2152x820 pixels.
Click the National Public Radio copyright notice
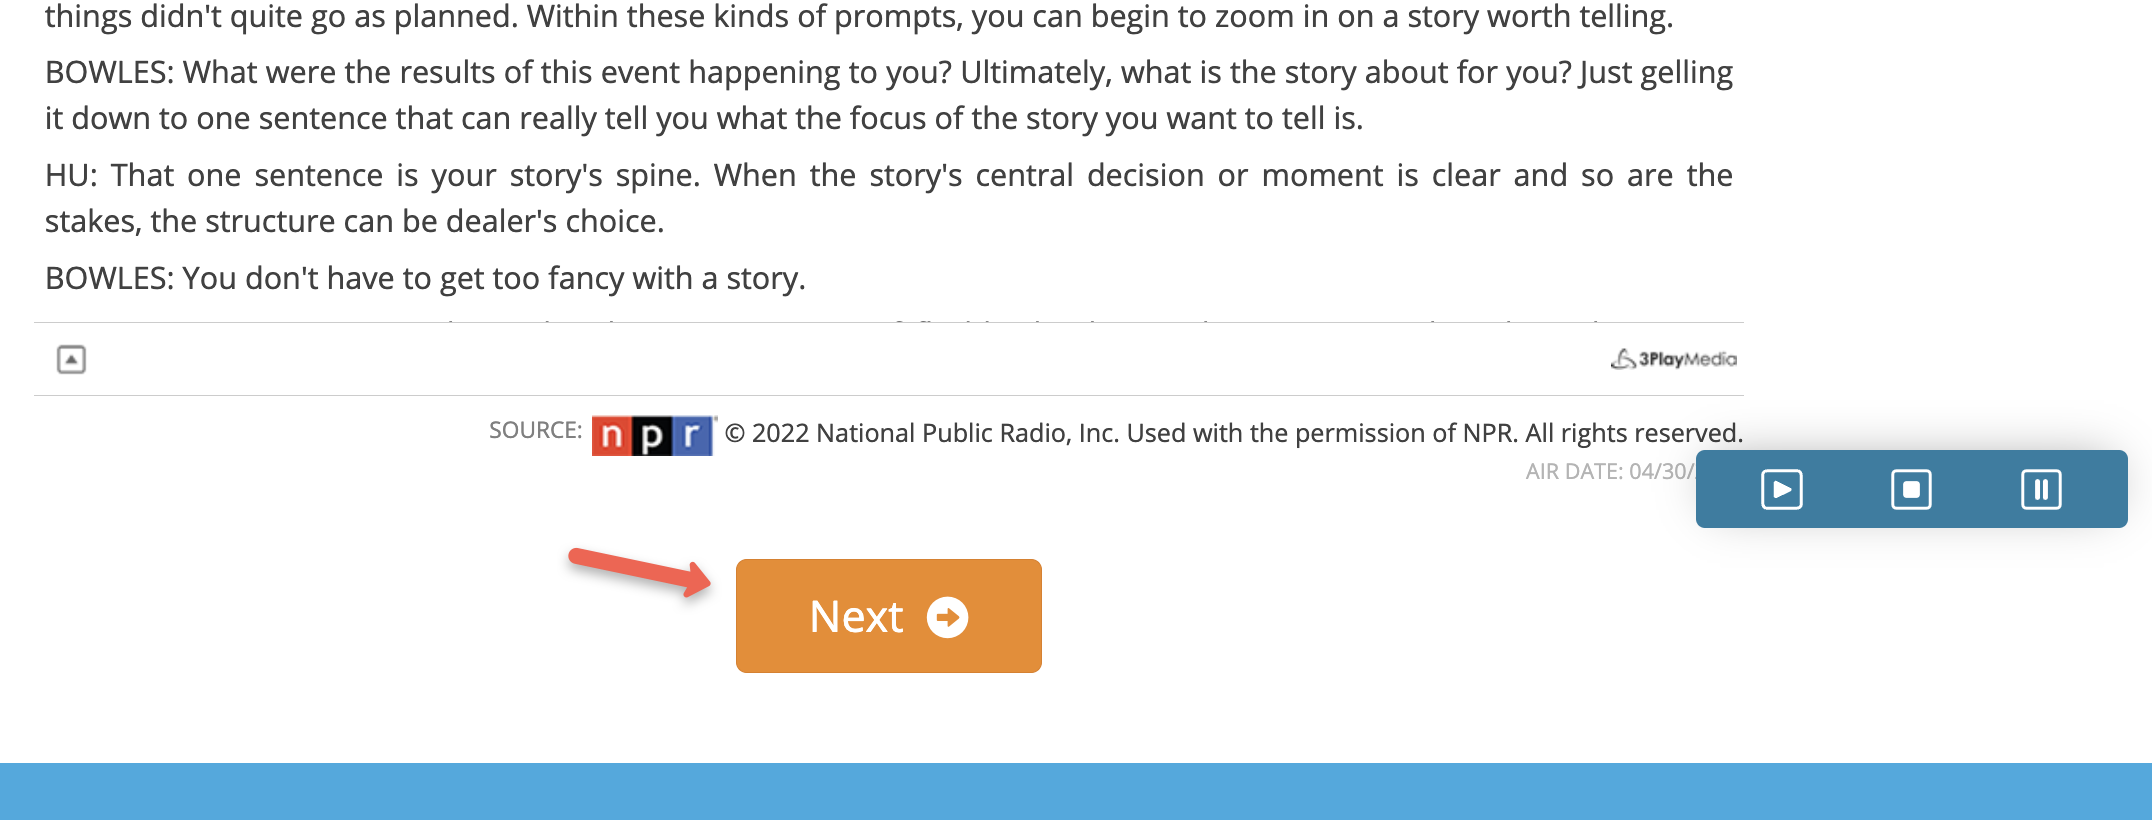pyautogui.click(x=1233, y=433)
